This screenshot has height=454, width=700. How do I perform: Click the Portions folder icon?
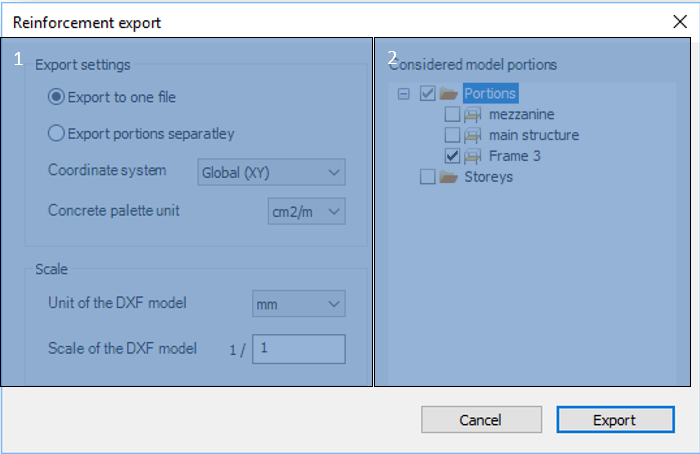coord(448,93)
